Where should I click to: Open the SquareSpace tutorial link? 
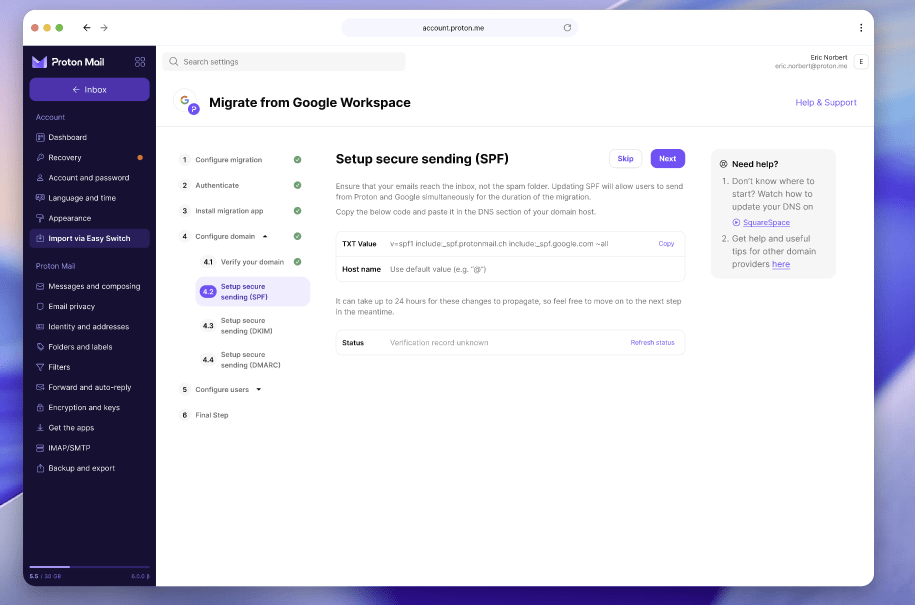click(x=766, y=222)
